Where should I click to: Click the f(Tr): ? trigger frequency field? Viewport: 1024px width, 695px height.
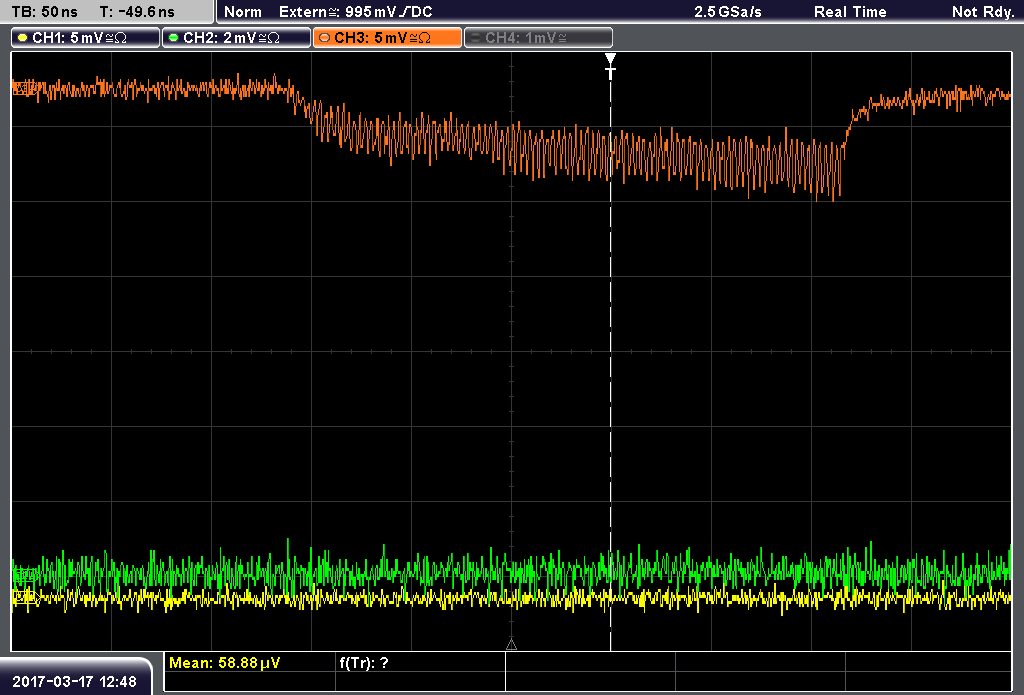pos(420,663)
